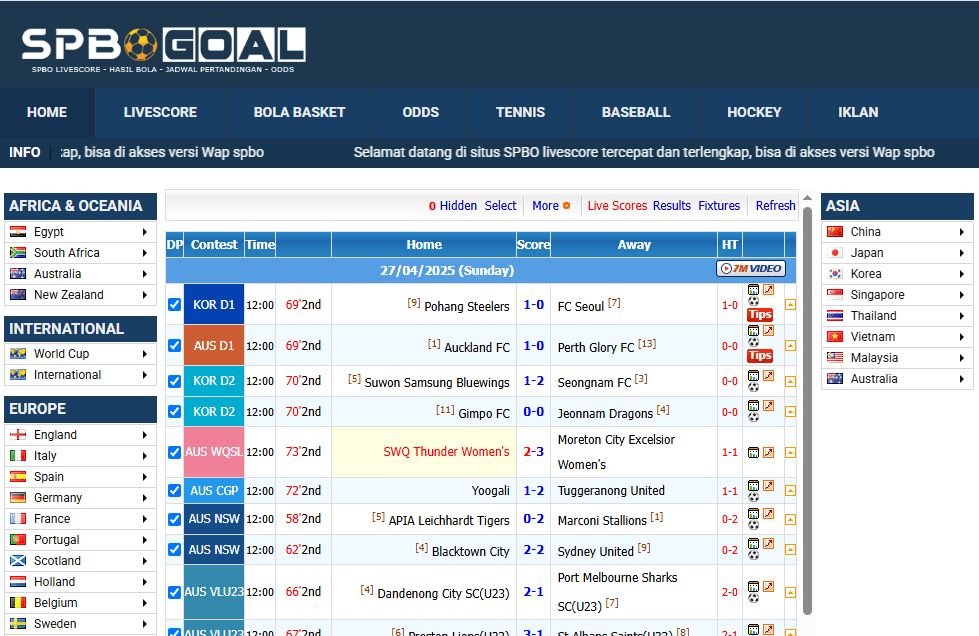Screen dimensions: 979x636
Task: Toggle checkbox for Yoogali match row
Action: [x=175, y=490]
